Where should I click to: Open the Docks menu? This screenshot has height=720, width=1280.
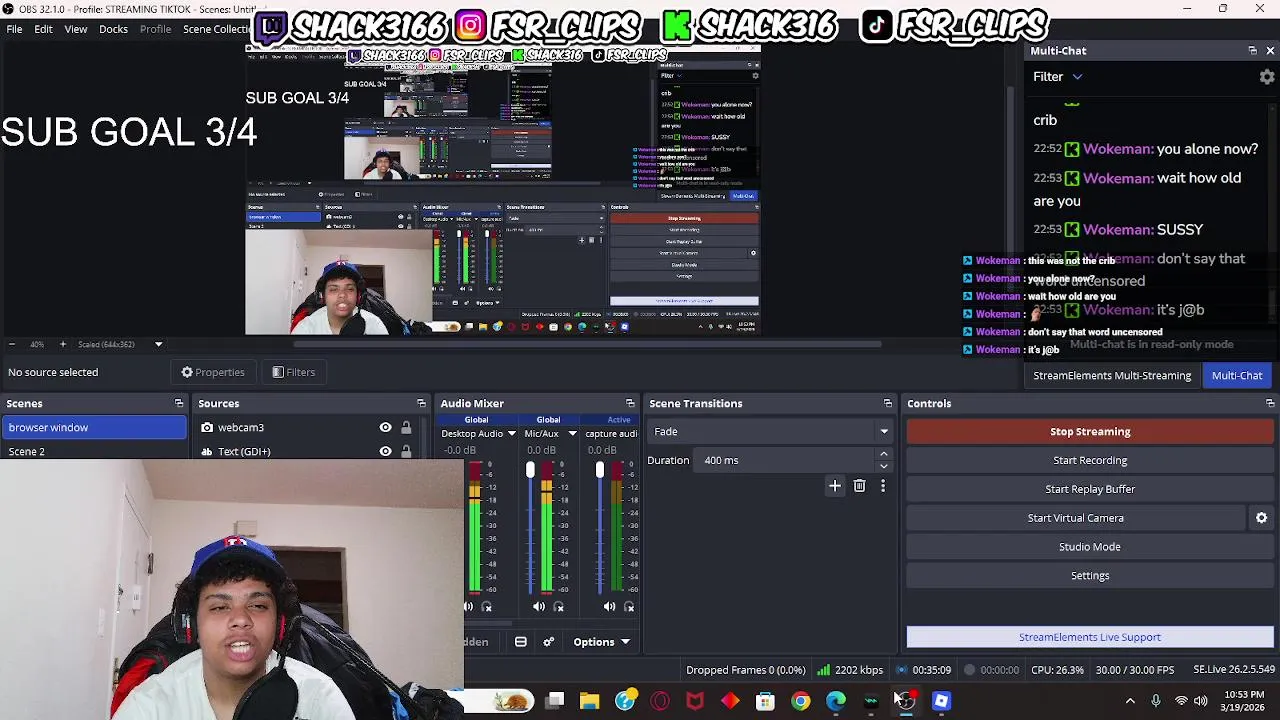tap(113, 29)
